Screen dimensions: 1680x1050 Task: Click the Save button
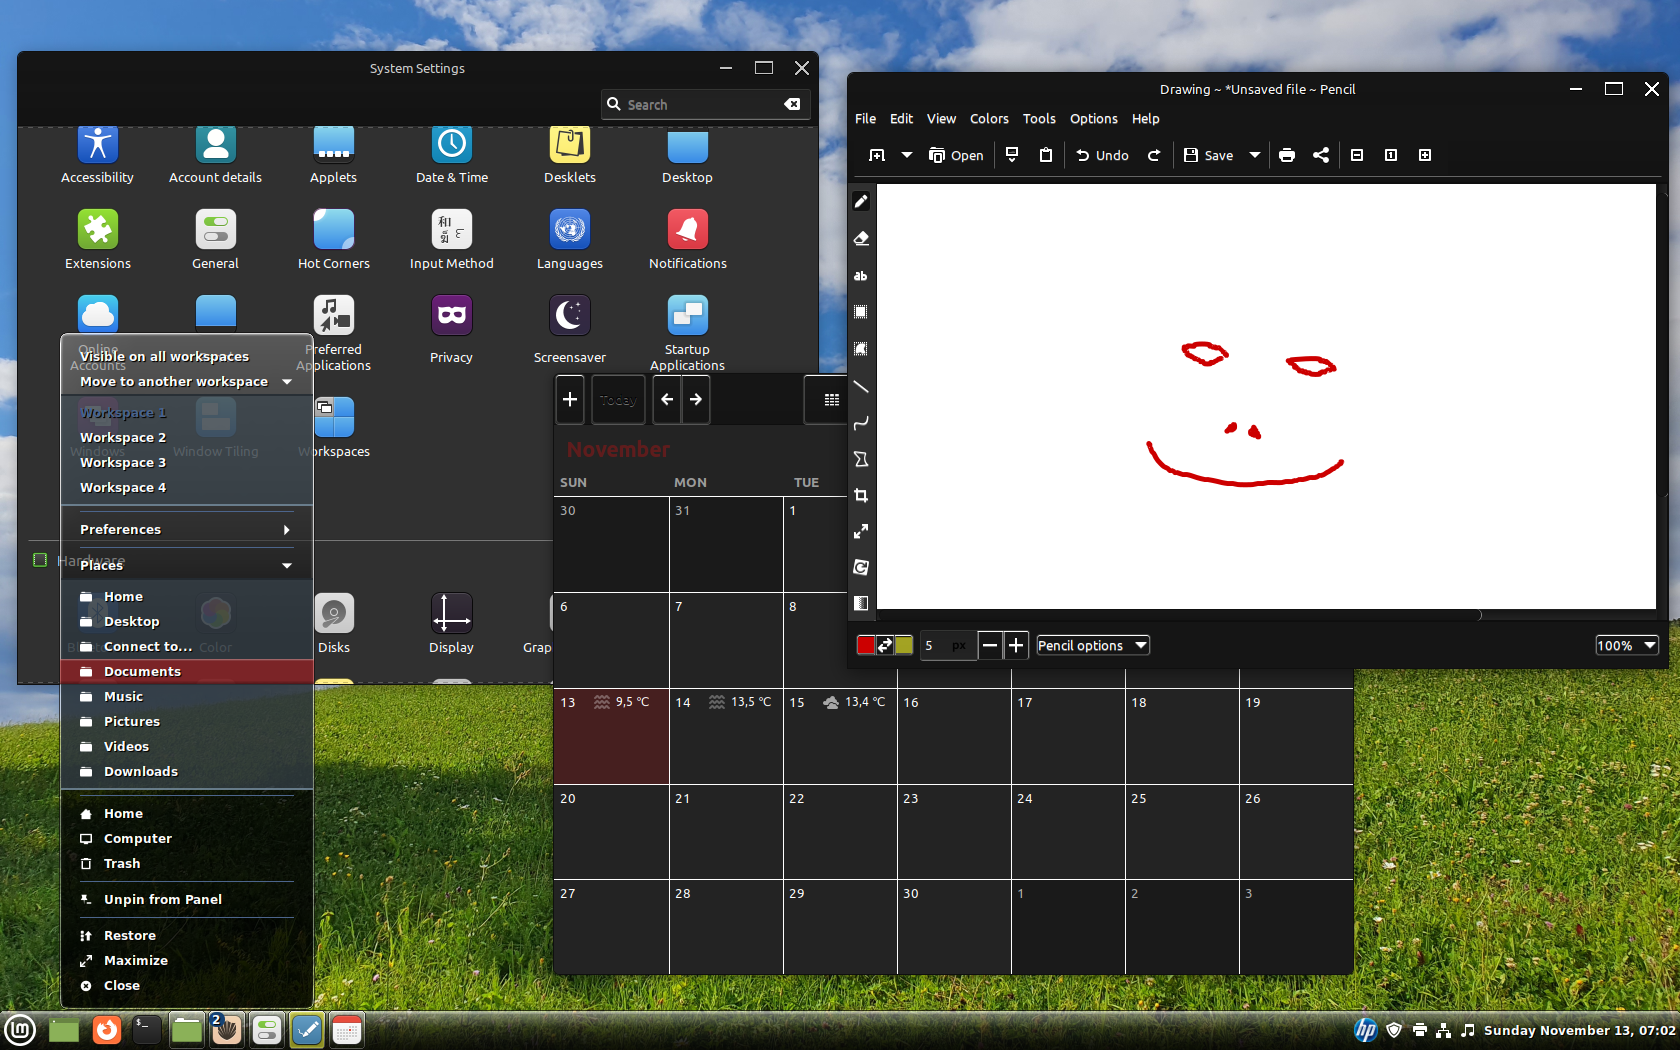coord(1209,155)
